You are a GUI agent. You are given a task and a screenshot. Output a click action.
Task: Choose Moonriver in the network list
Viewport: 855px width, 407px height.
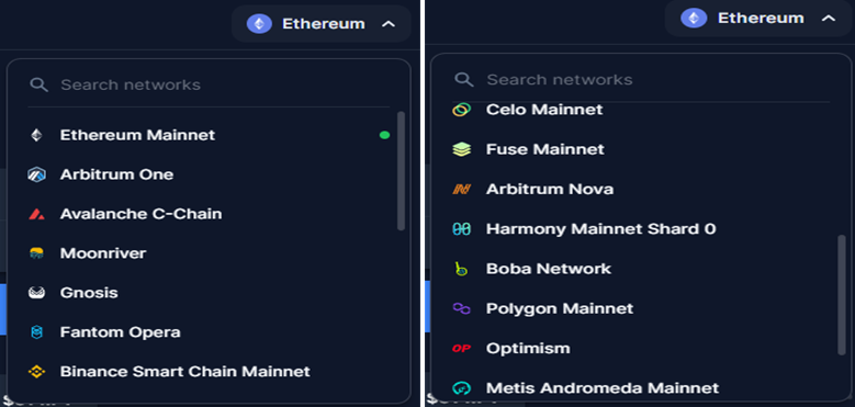pos(103,253)
